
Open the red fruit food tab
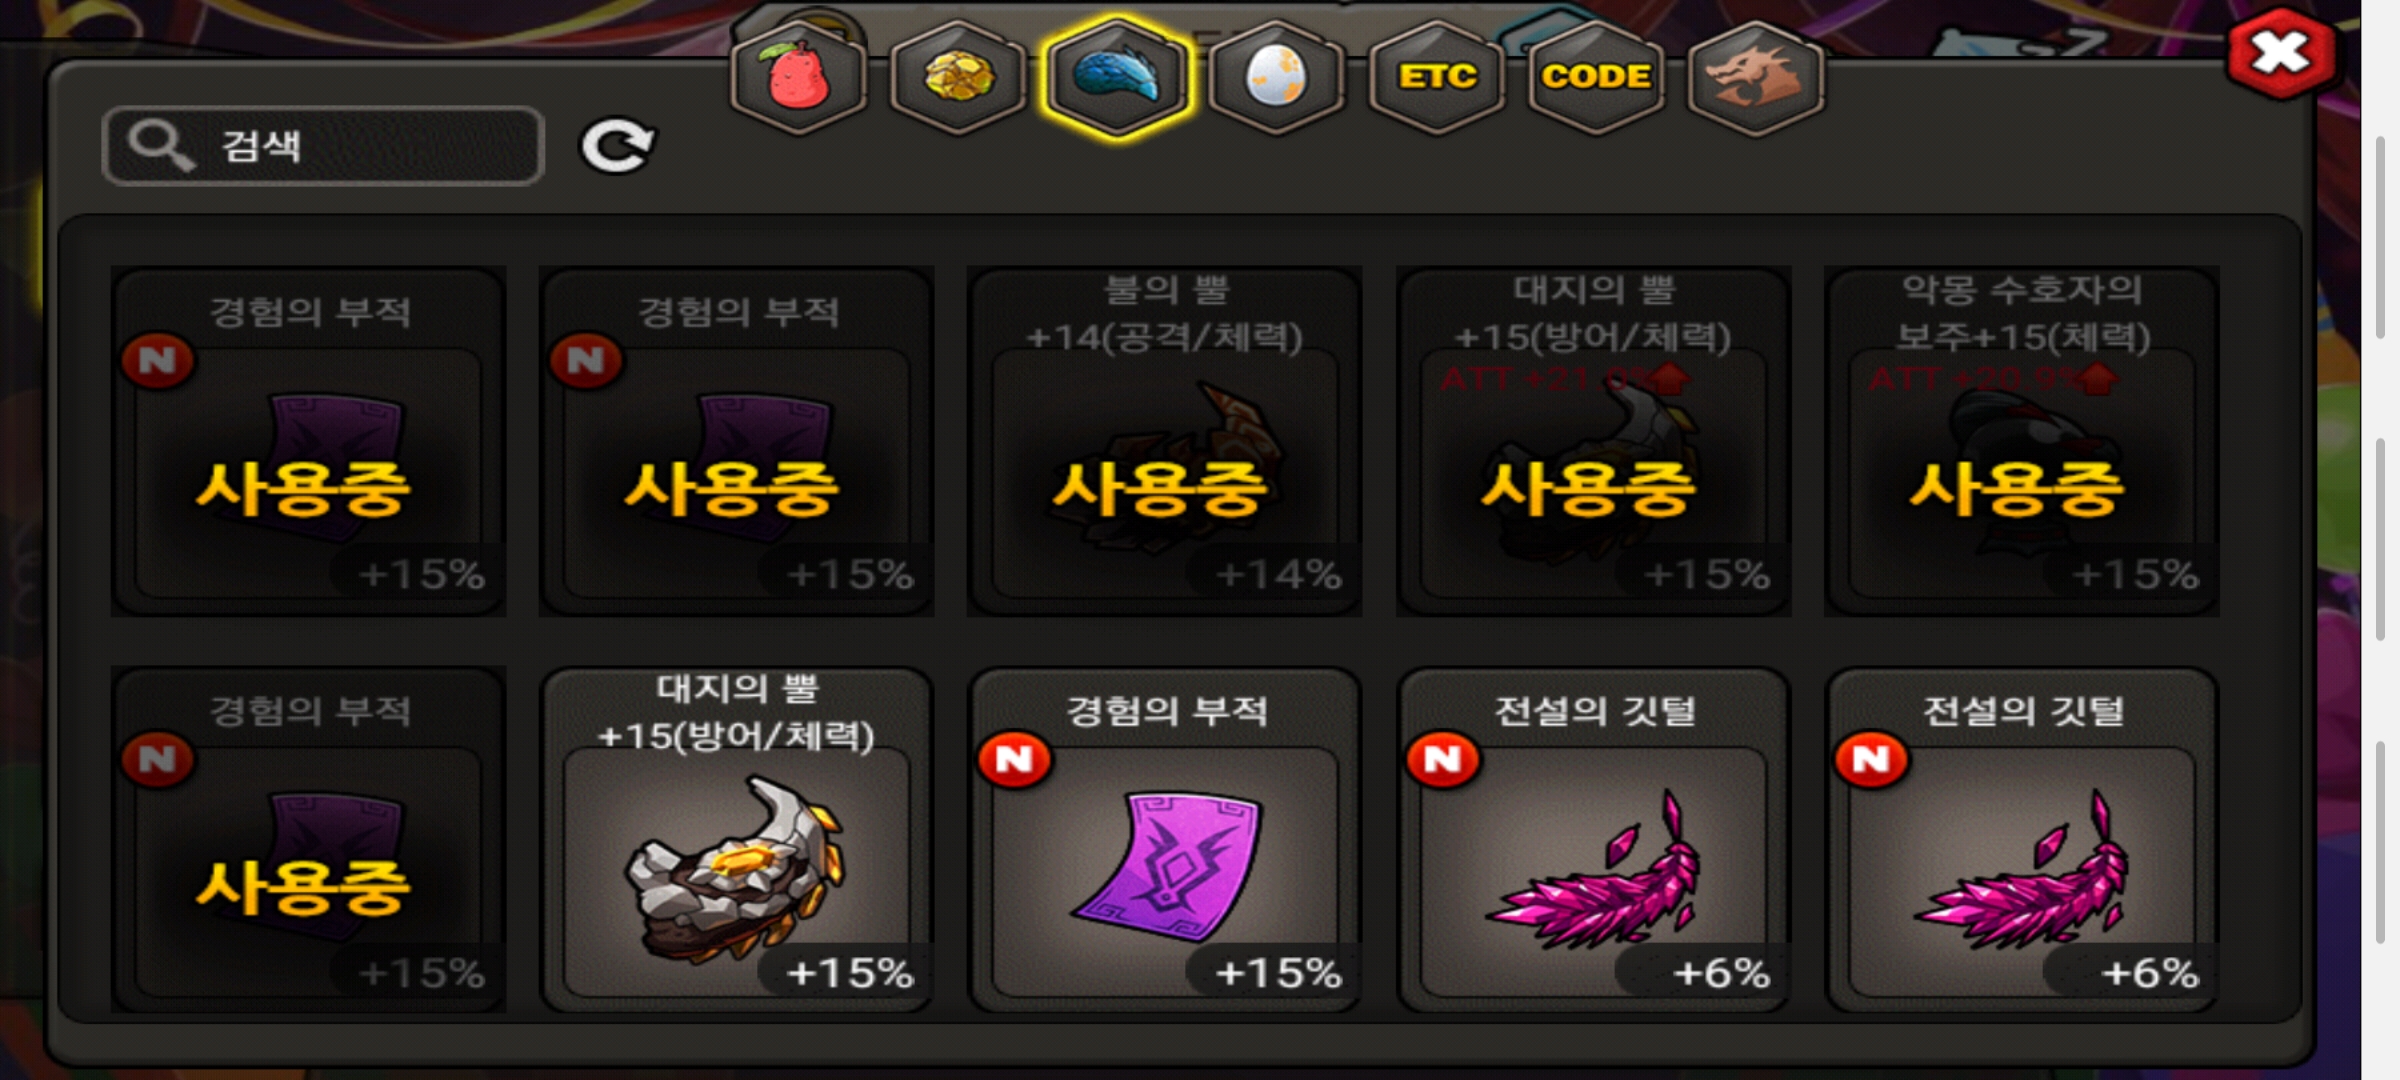798,77
